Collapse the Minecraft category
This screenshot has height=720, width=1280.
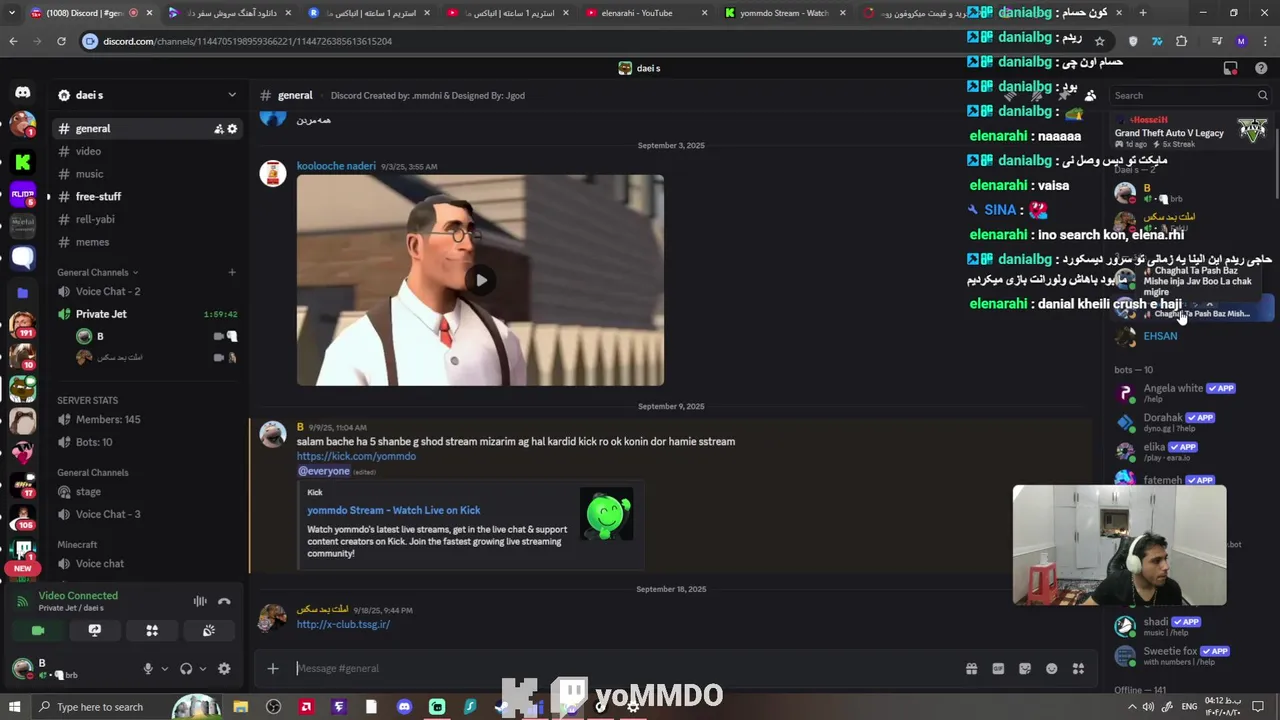[77, 545]
